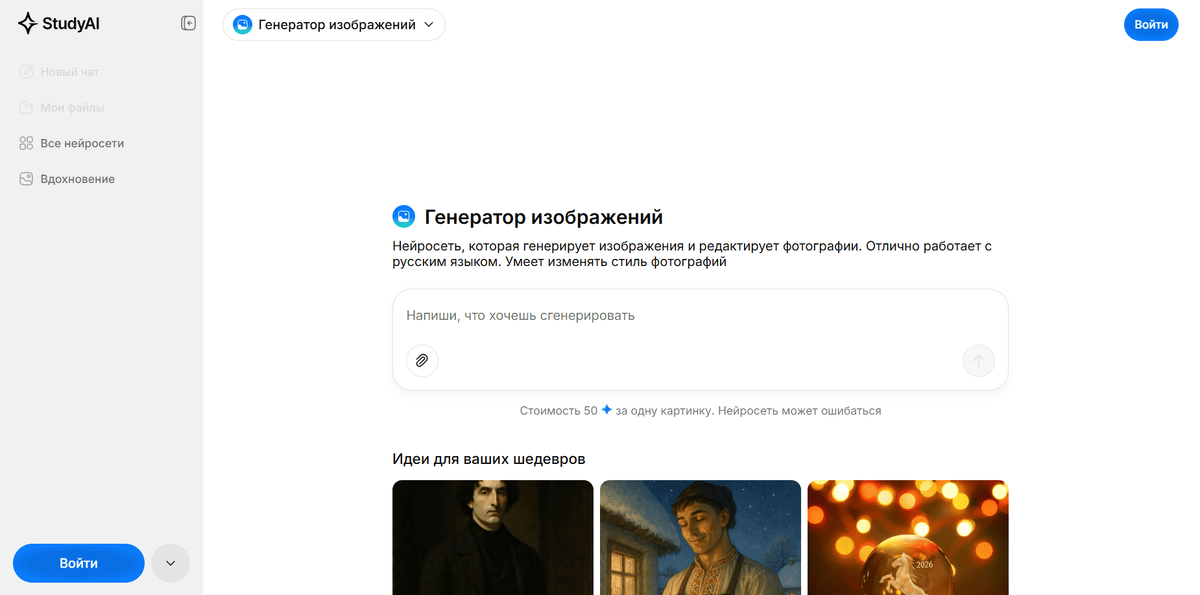1200x595 pixels.
Task: Attach a file using the paperclip
Action: coord(421,361)
